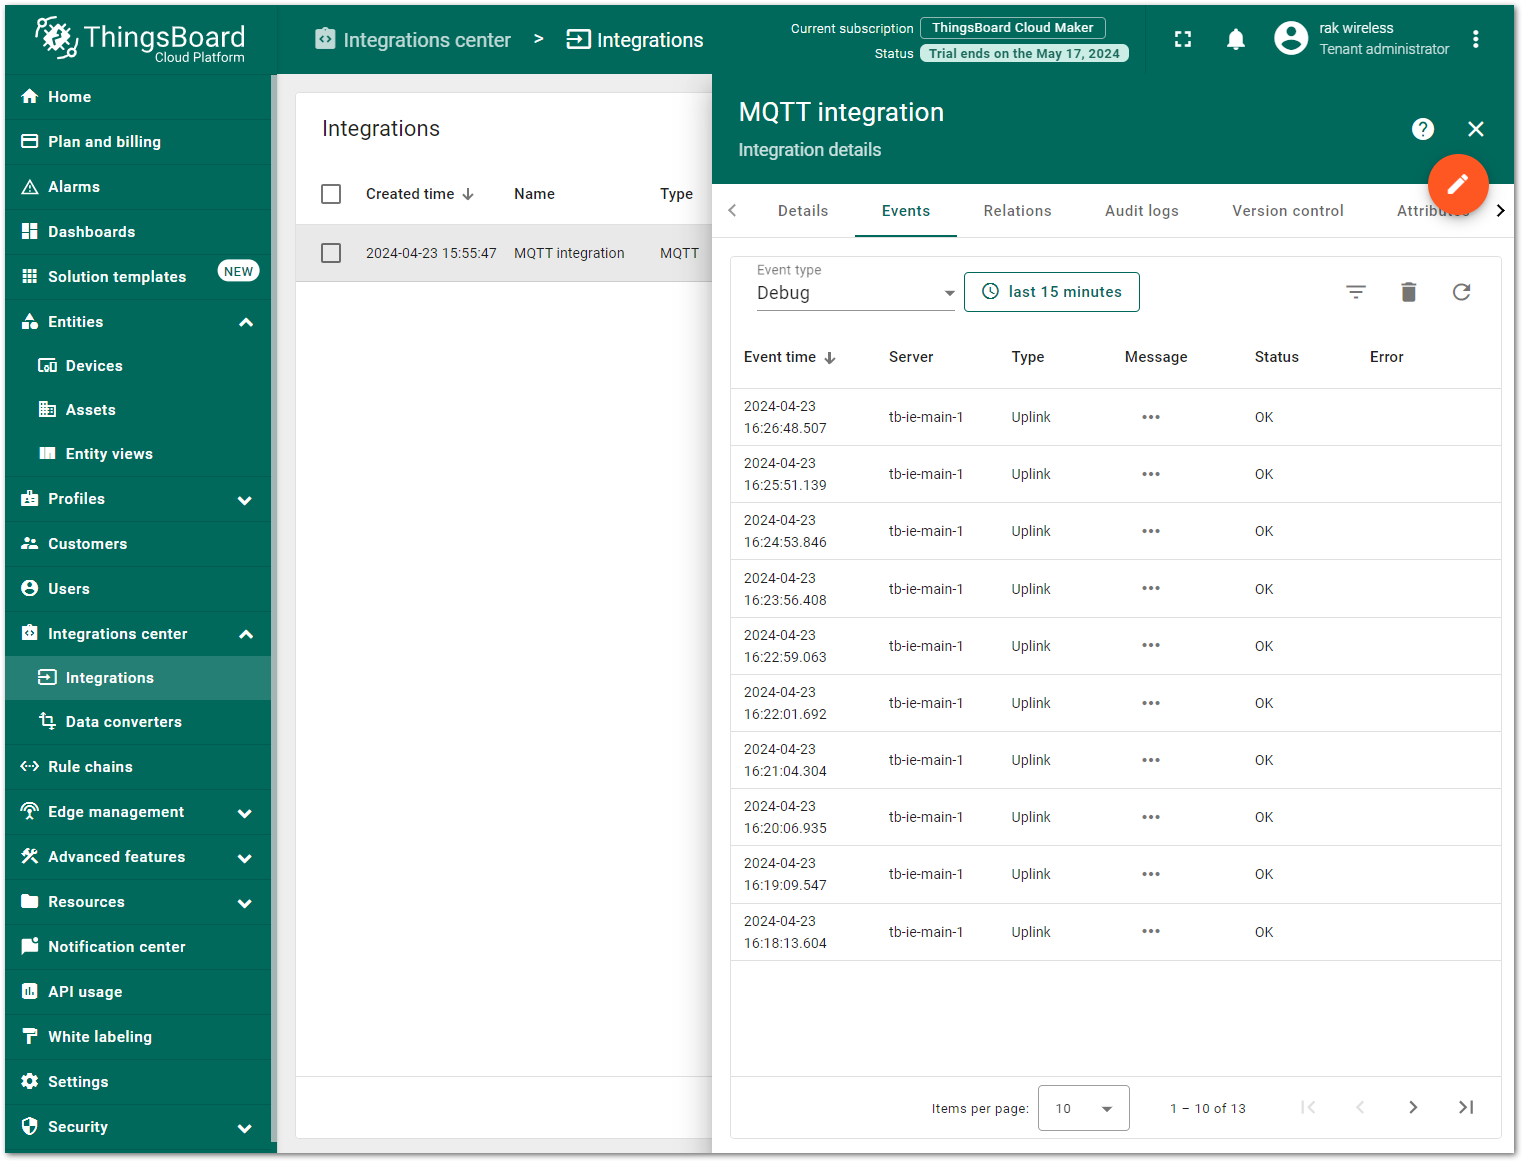Expand Advanced features sidebar section
Viewport: 1523px width, 1162px height.
click(245, 858)
